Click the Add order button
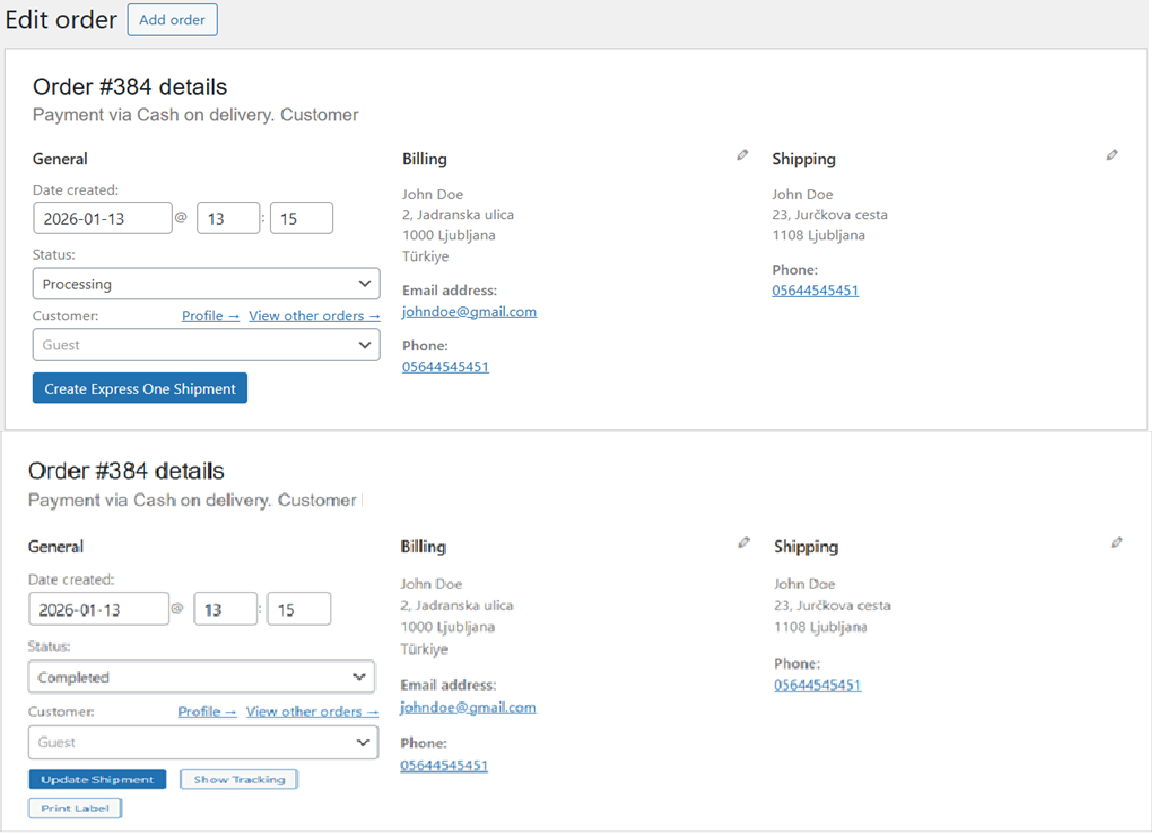Image resolution: width=1152 pixels, height=834 pixels. click(172, 19)
